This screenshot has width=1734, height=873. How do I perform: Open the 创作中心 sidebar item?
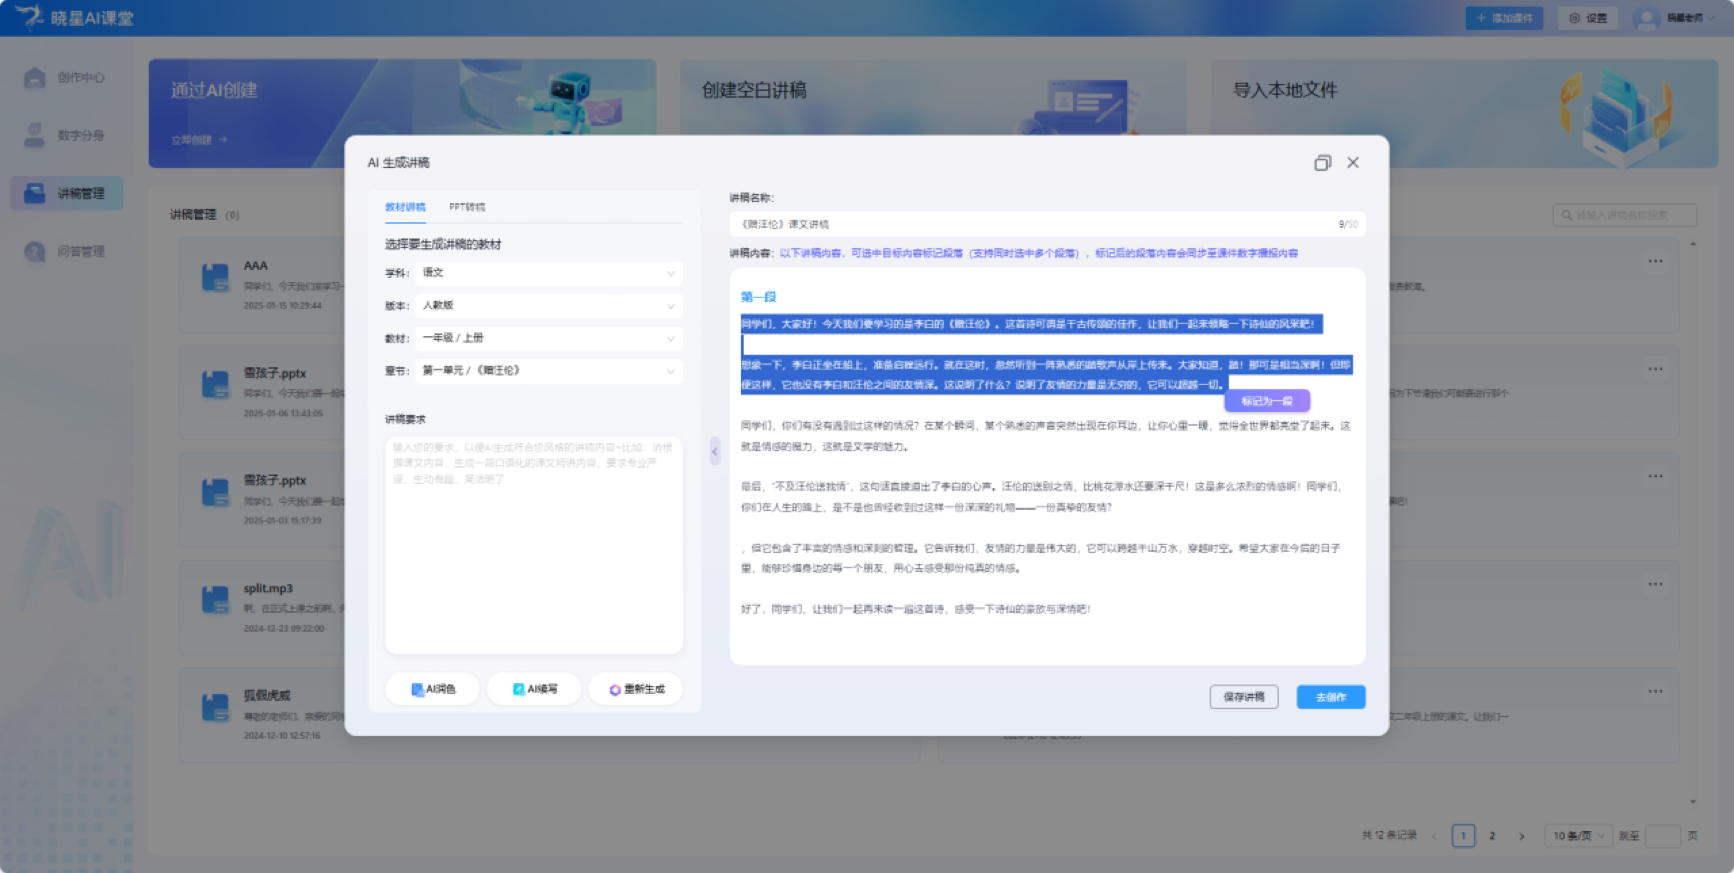tap(66, 78)
